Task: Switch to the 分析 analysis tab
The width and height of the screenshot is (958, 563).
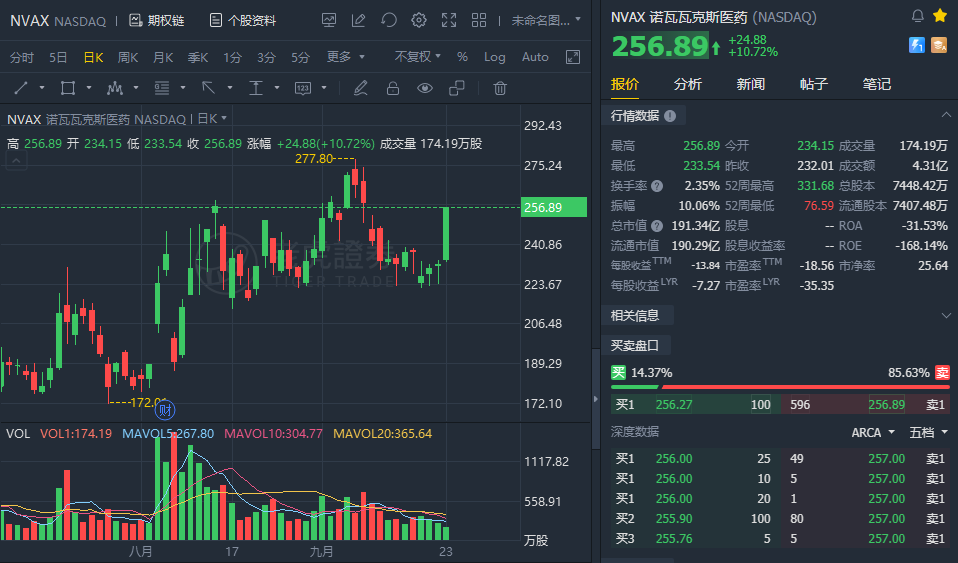Action: point(688,84)
